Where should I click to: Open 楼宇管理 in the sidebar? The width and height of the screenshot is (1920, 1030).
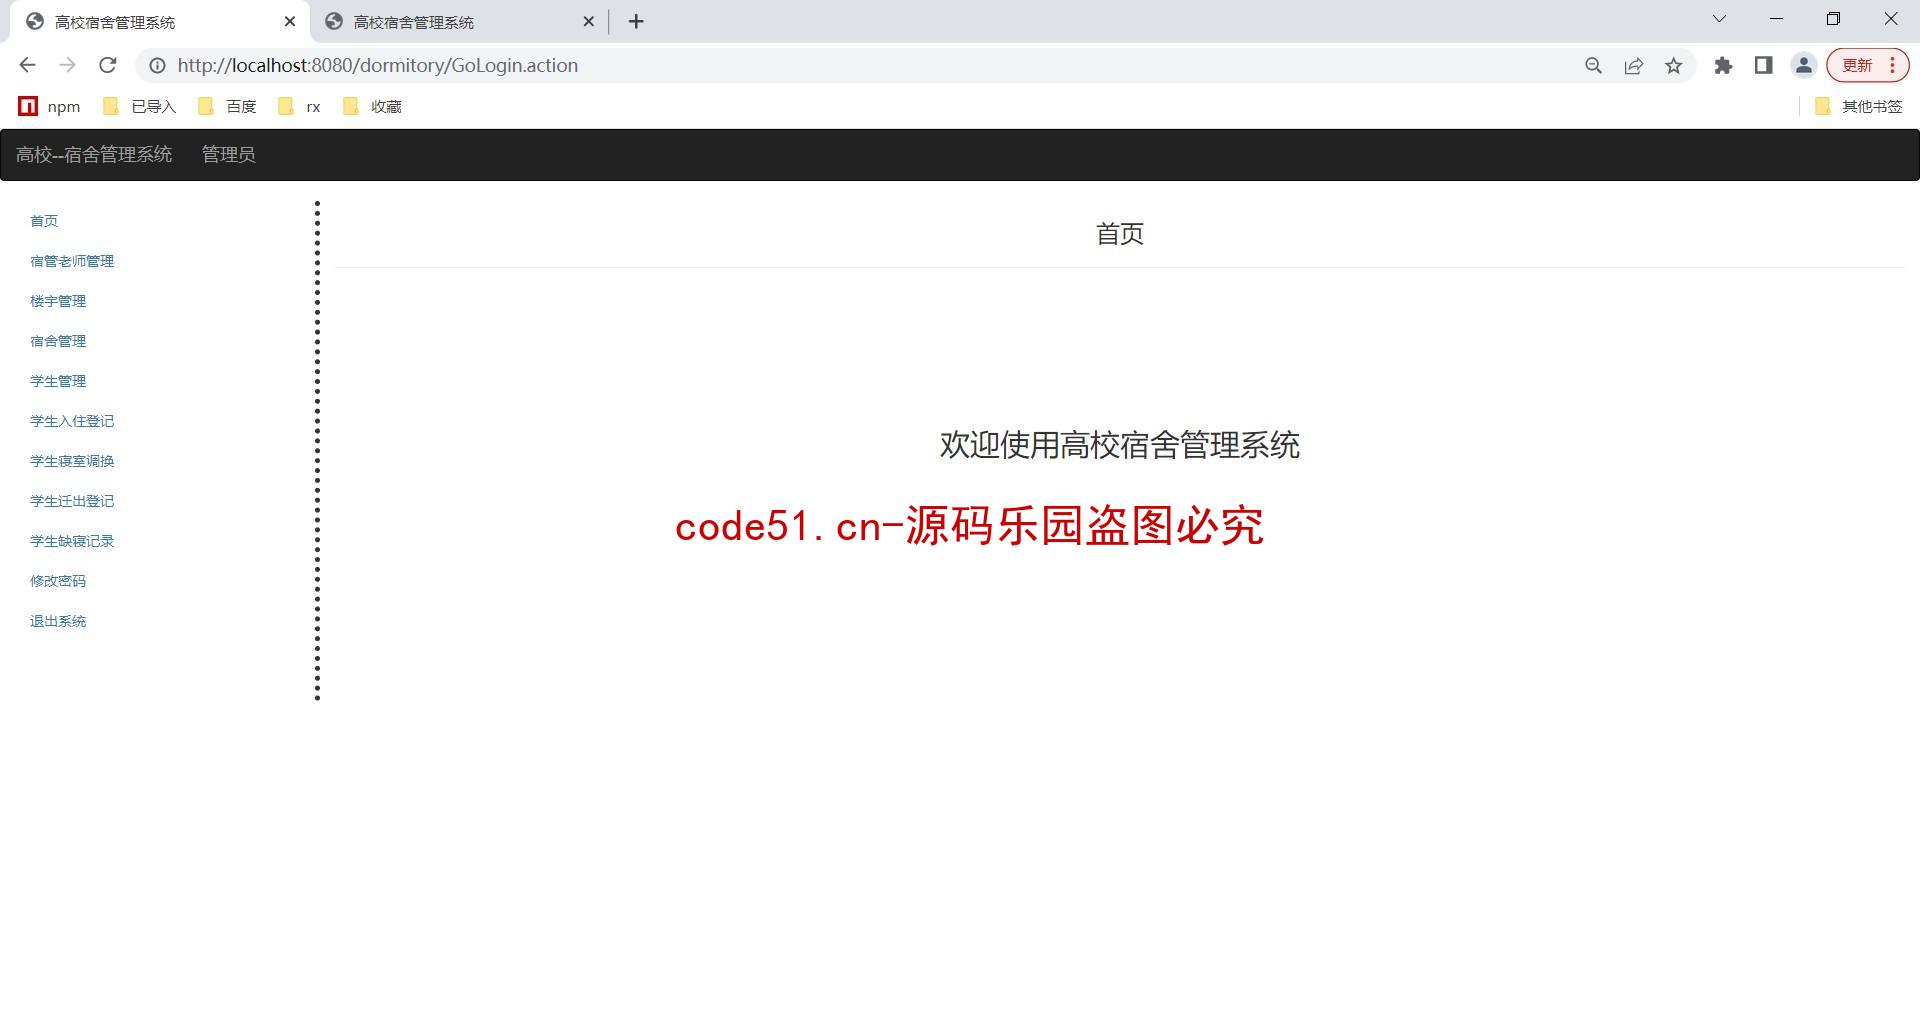tap(58, 301)
